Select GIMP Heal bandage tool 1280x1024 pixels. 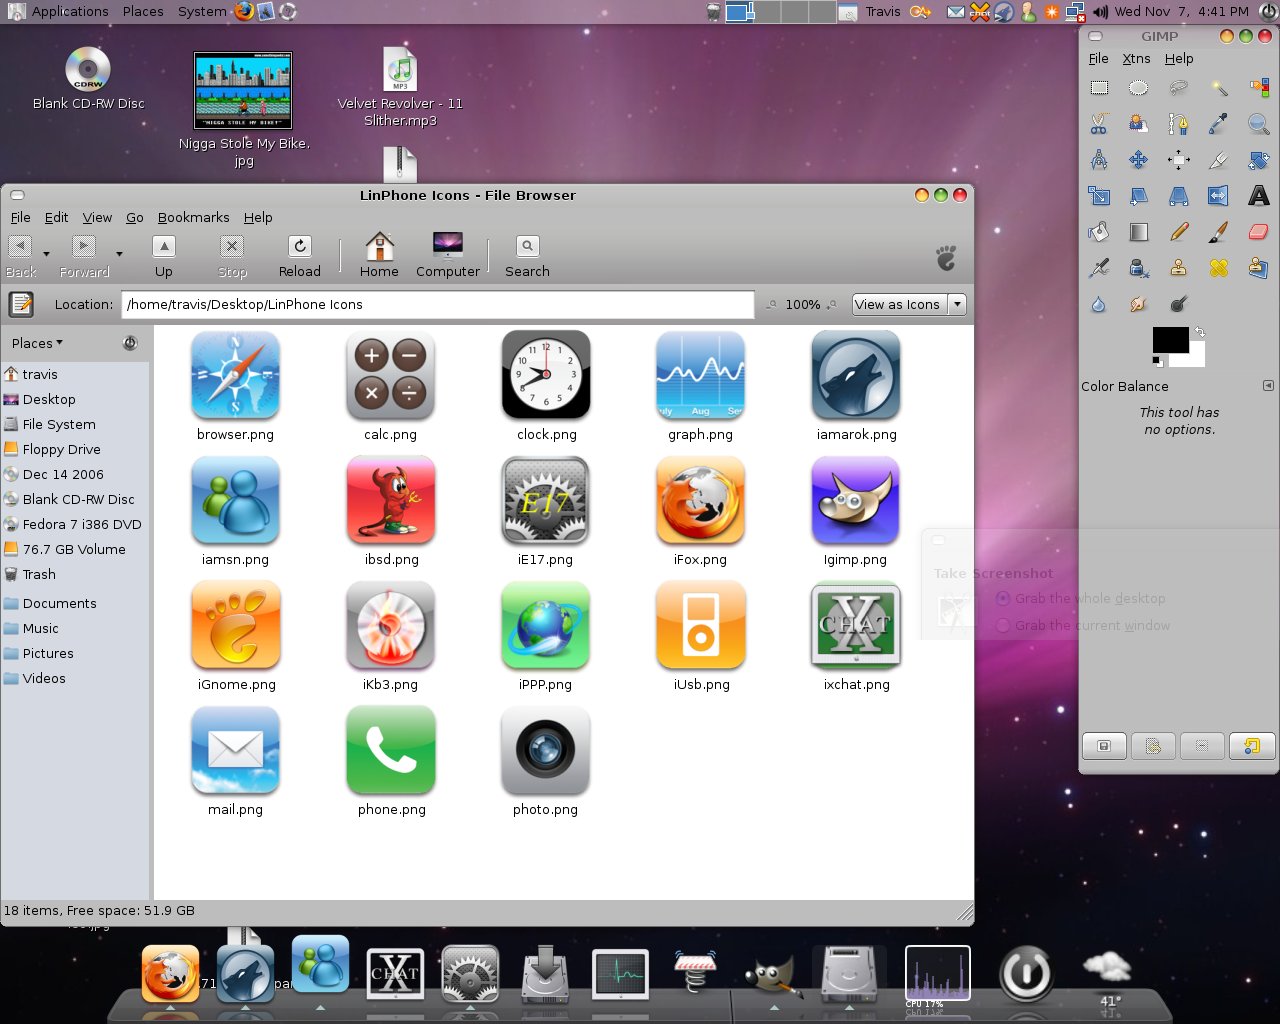coord(1218,268)
